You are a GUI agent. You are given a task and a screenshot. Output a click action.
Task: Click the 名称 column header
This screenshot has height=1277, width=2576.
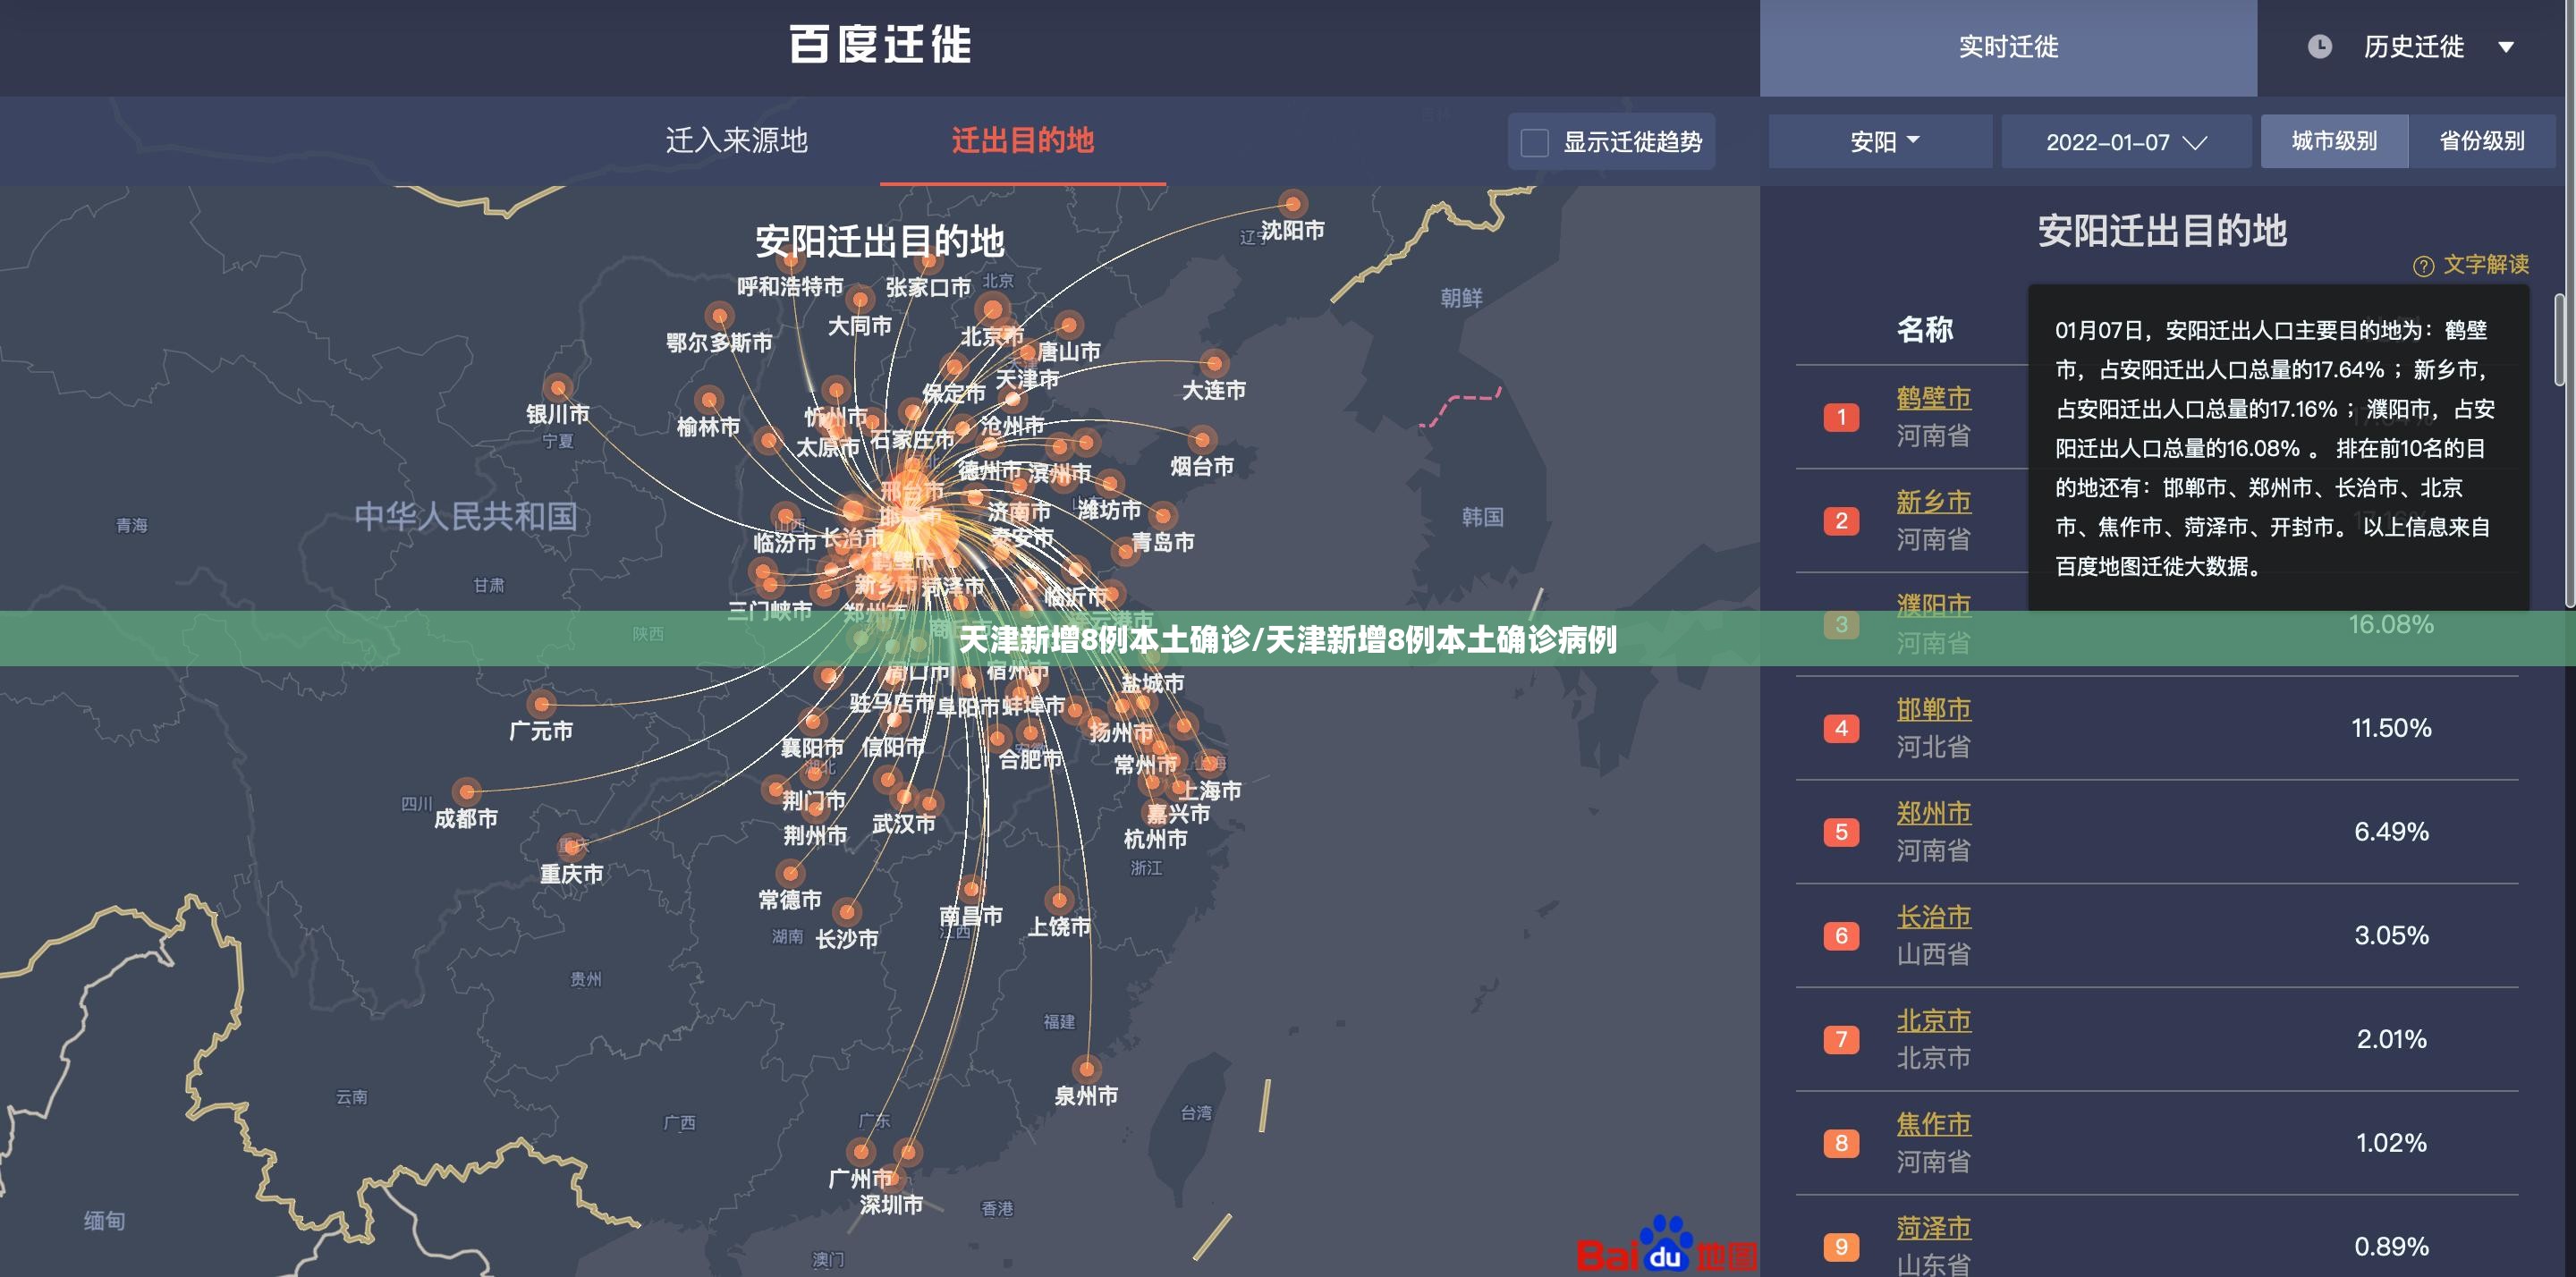1925,329
